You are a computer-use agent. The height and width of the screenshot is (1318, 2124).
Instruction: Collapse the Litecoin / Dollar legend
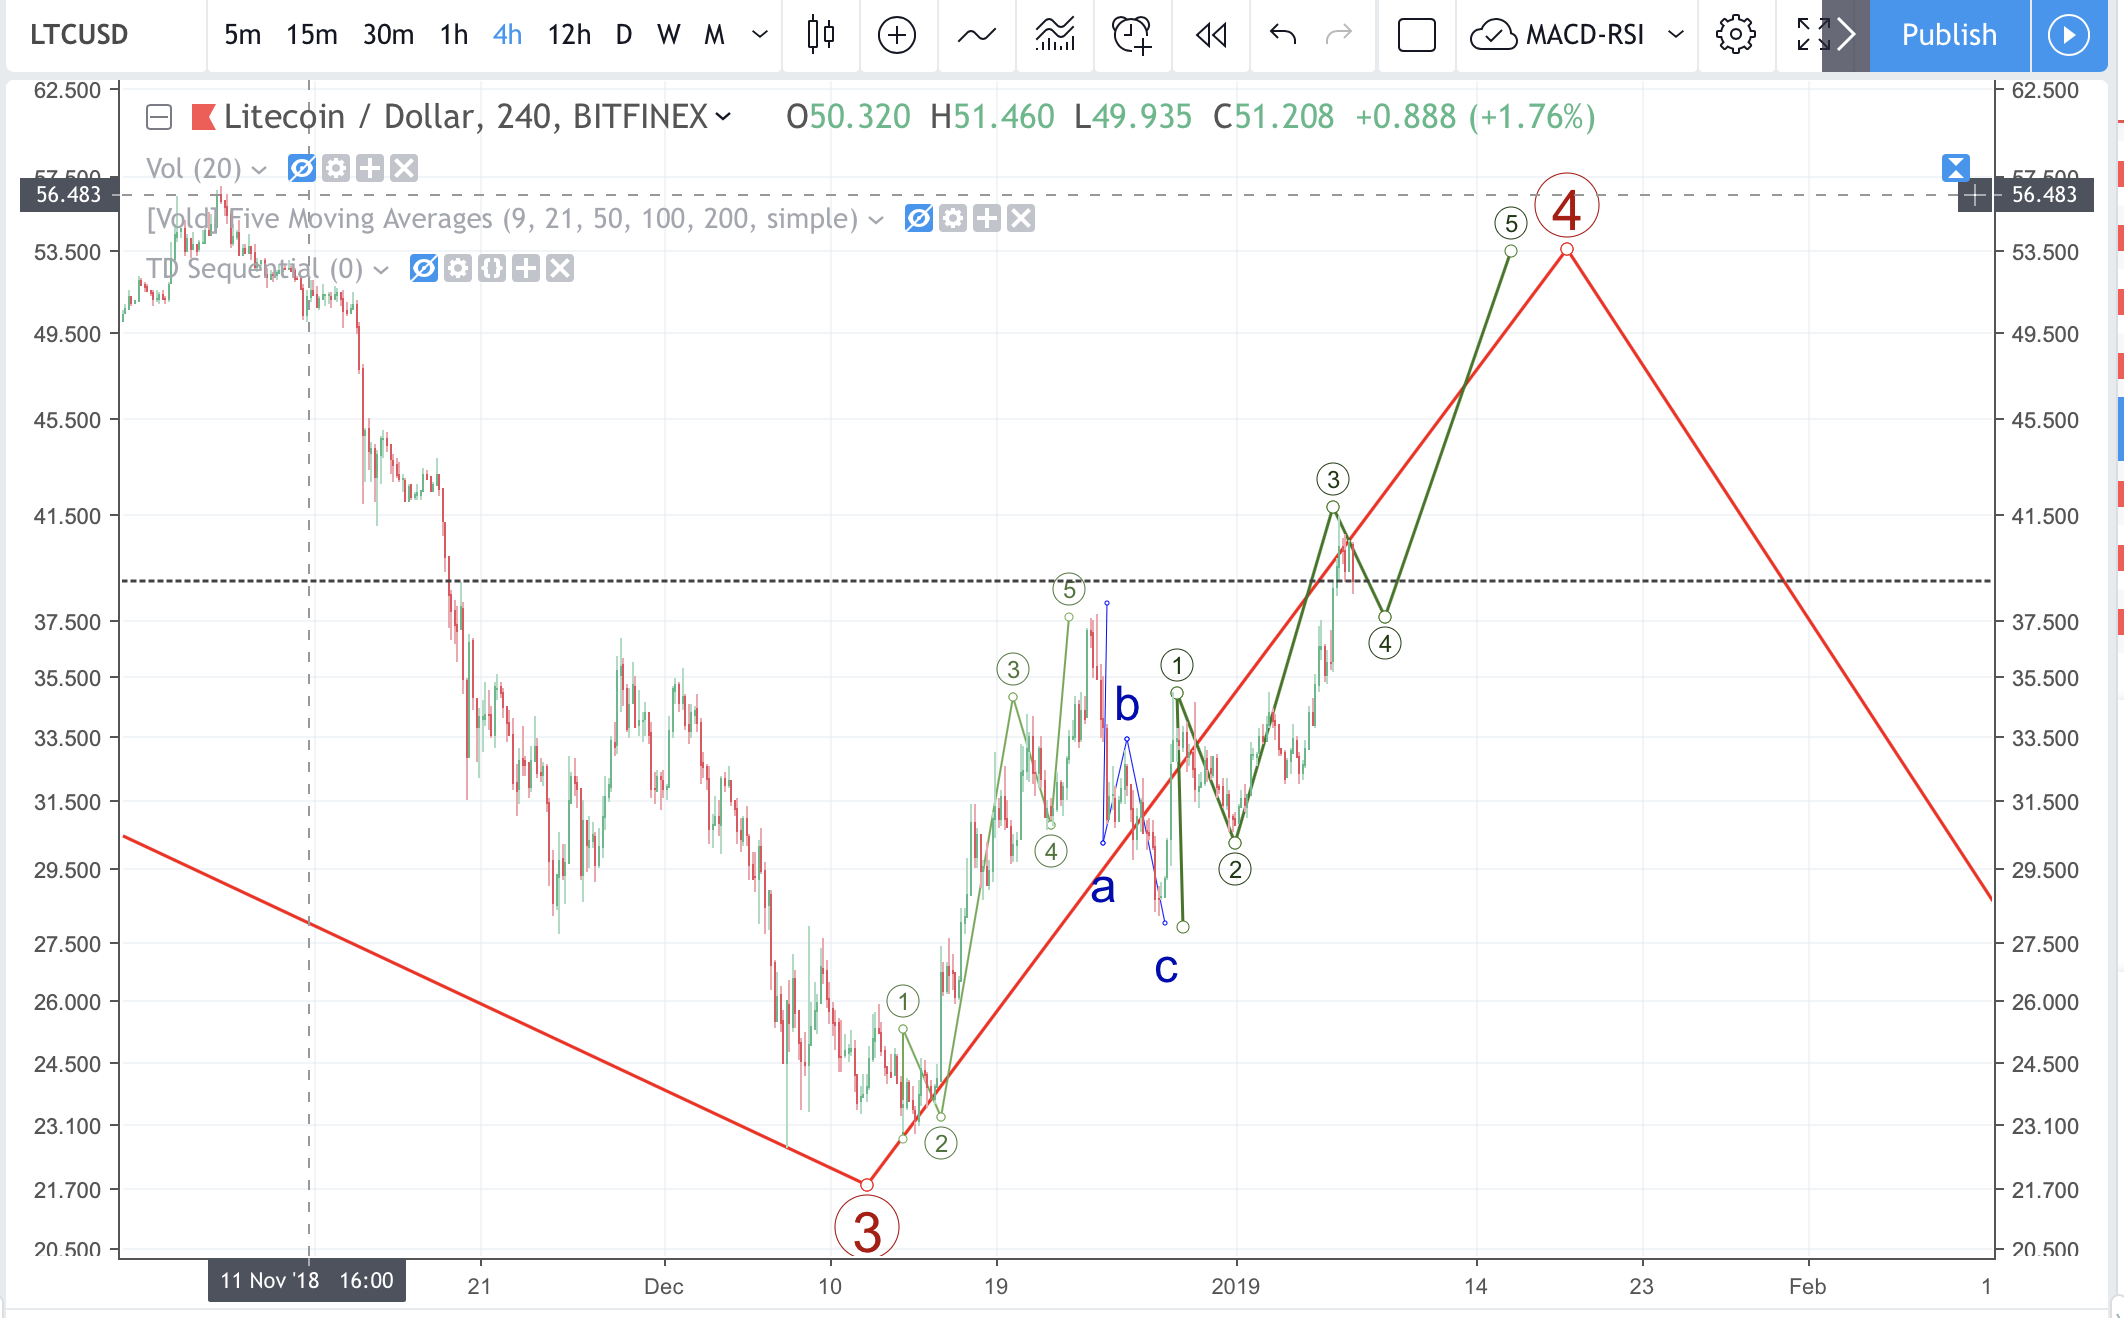tap(159, 118)
